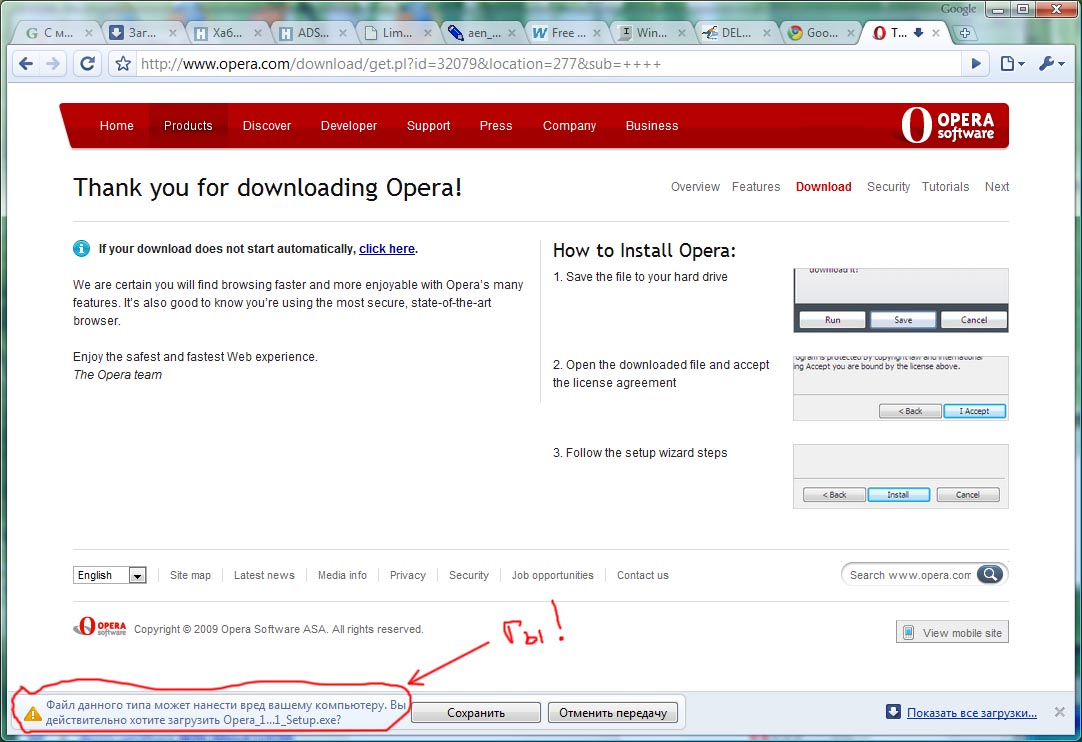Viewport: 1082px width, 742px height.
Task: Open a new tab with plus button
Action: coord(965,32)
